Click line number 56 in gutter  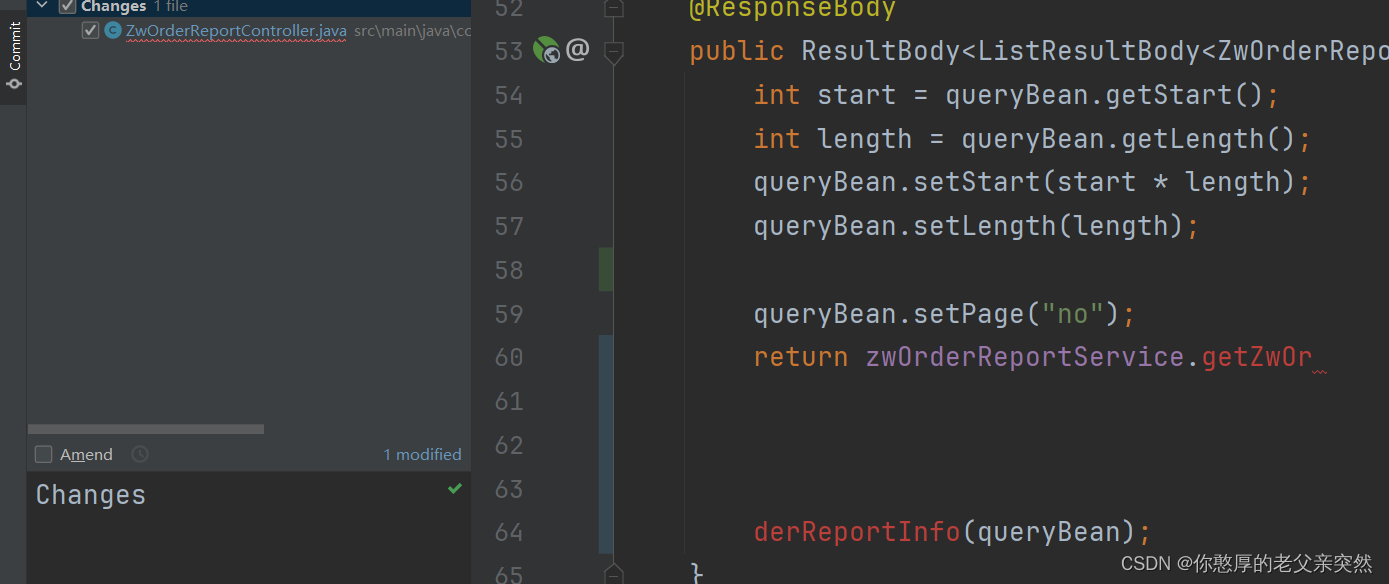pos(509,182)
